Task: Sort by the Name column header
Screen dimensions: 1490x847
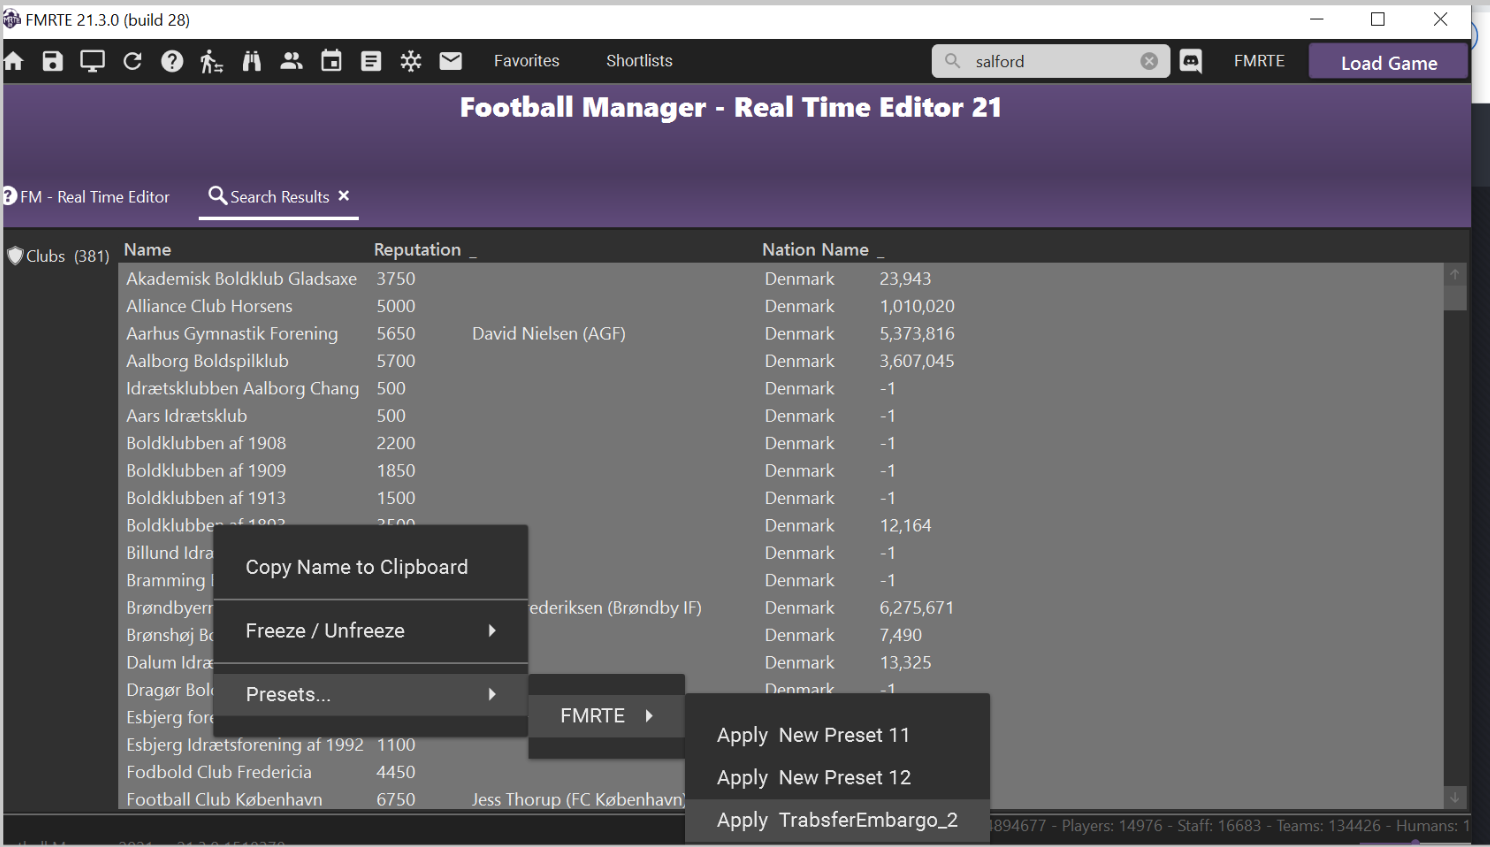Action: tap(148, 250)
